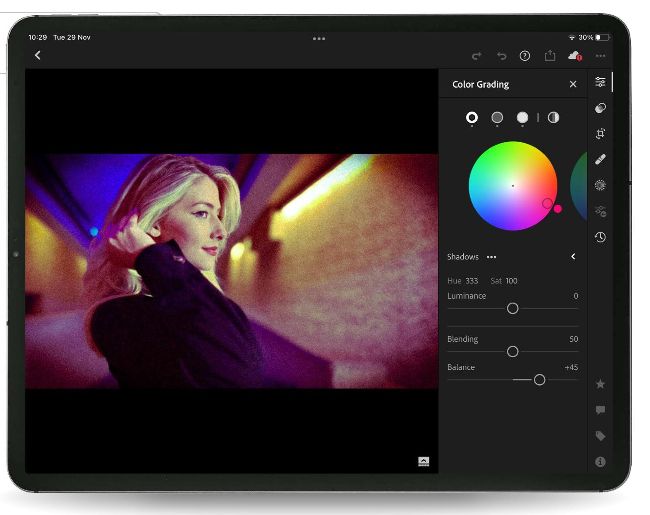Close the Color Grading panel
The image size is (650, 515).
(573, 84)
